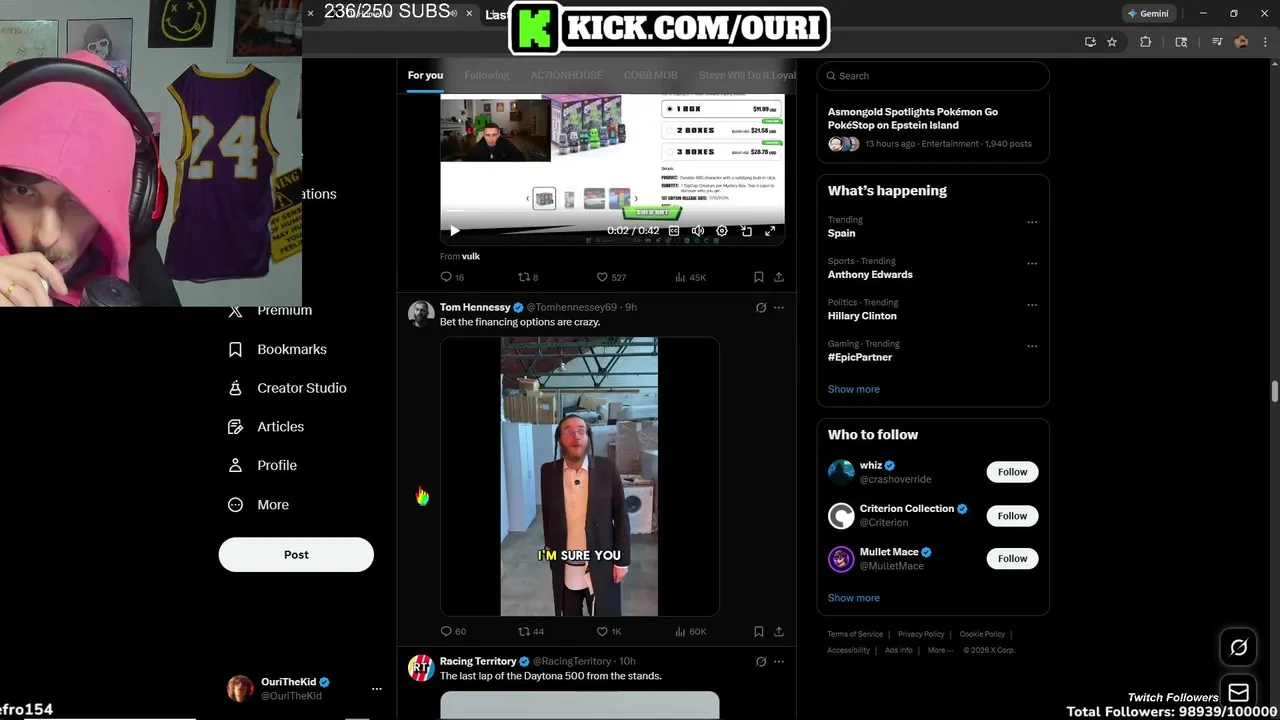Share the vulk video post
The height and width of the screenshot is (720, 1280).
pos(779,277)
